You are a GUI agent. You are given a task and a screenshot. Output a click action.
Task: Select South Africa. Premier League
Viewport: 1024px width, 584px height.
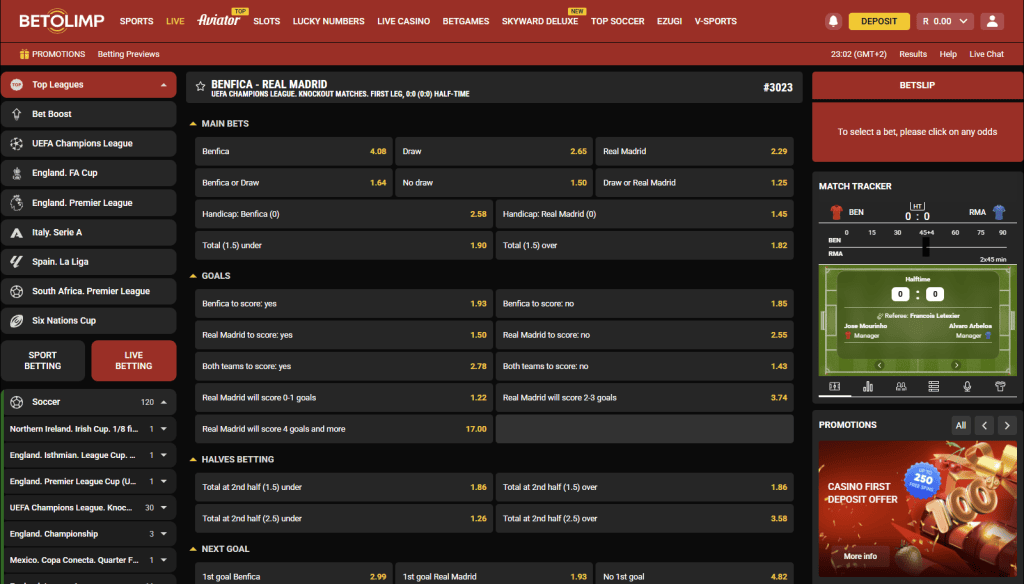point(89,291)
